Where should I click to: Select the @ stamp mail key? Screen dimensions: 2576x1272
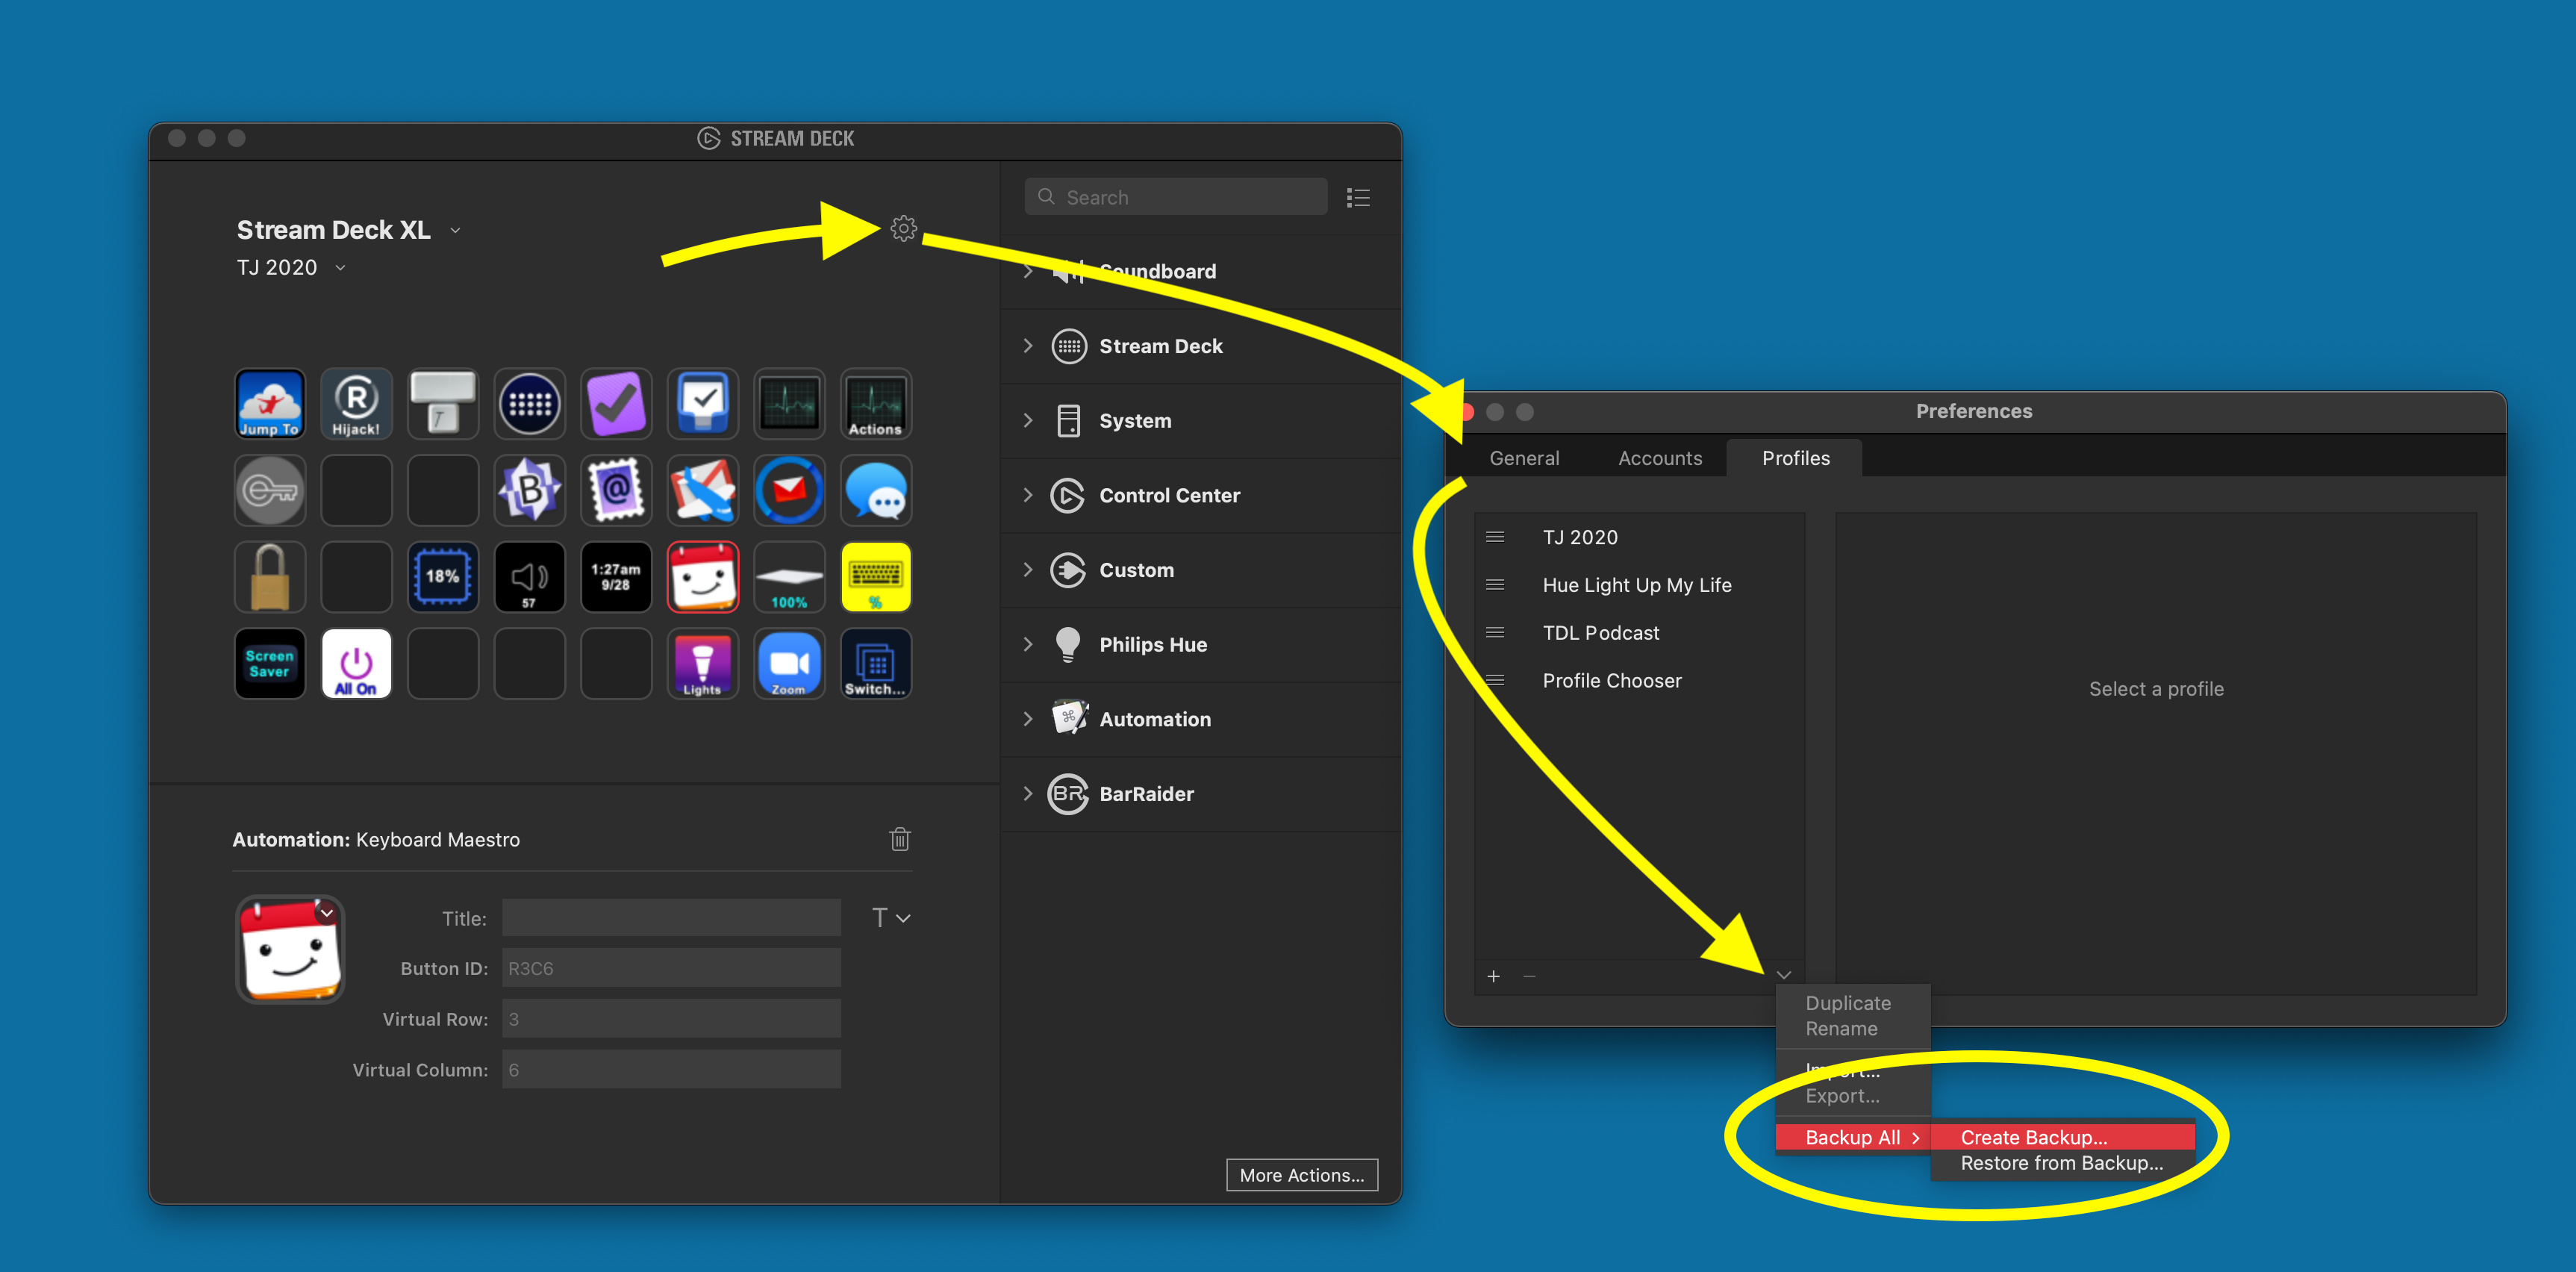[616, 490]
